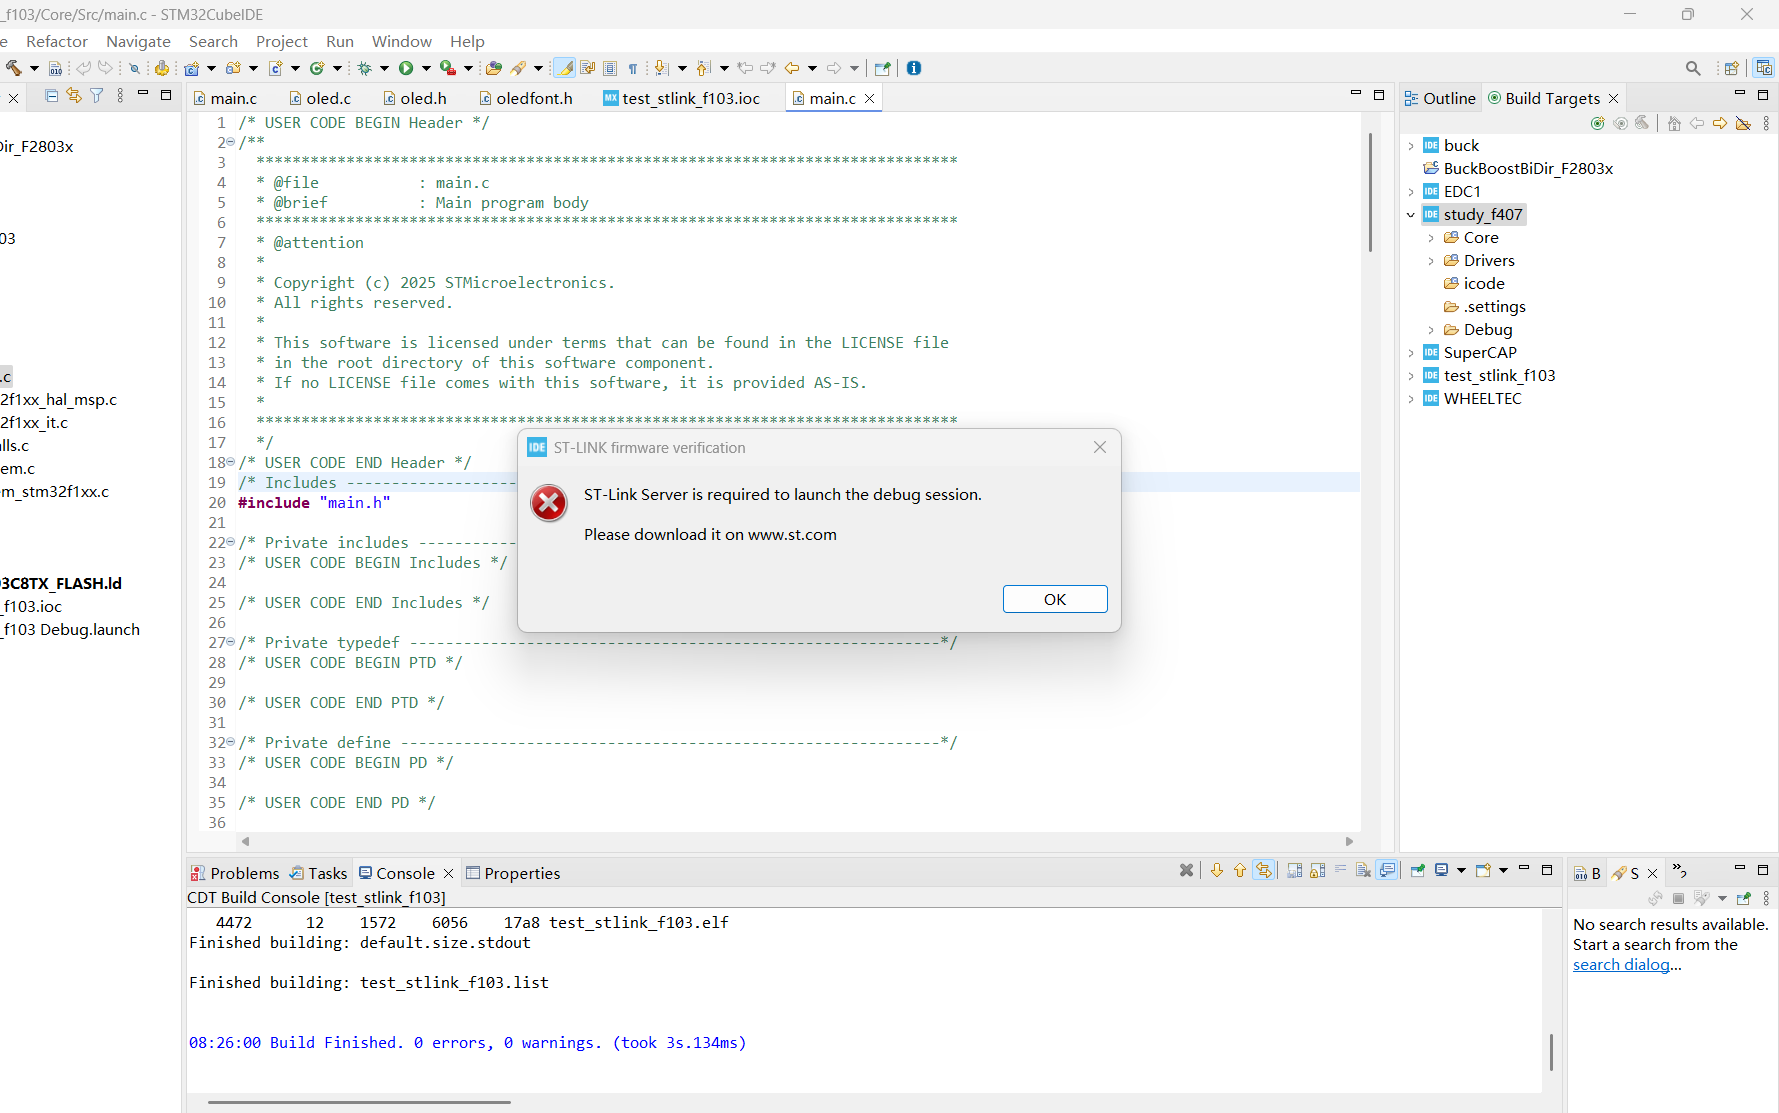
Task: Expand the test_stlink_f103 project node
Action: pos(1411,376)
